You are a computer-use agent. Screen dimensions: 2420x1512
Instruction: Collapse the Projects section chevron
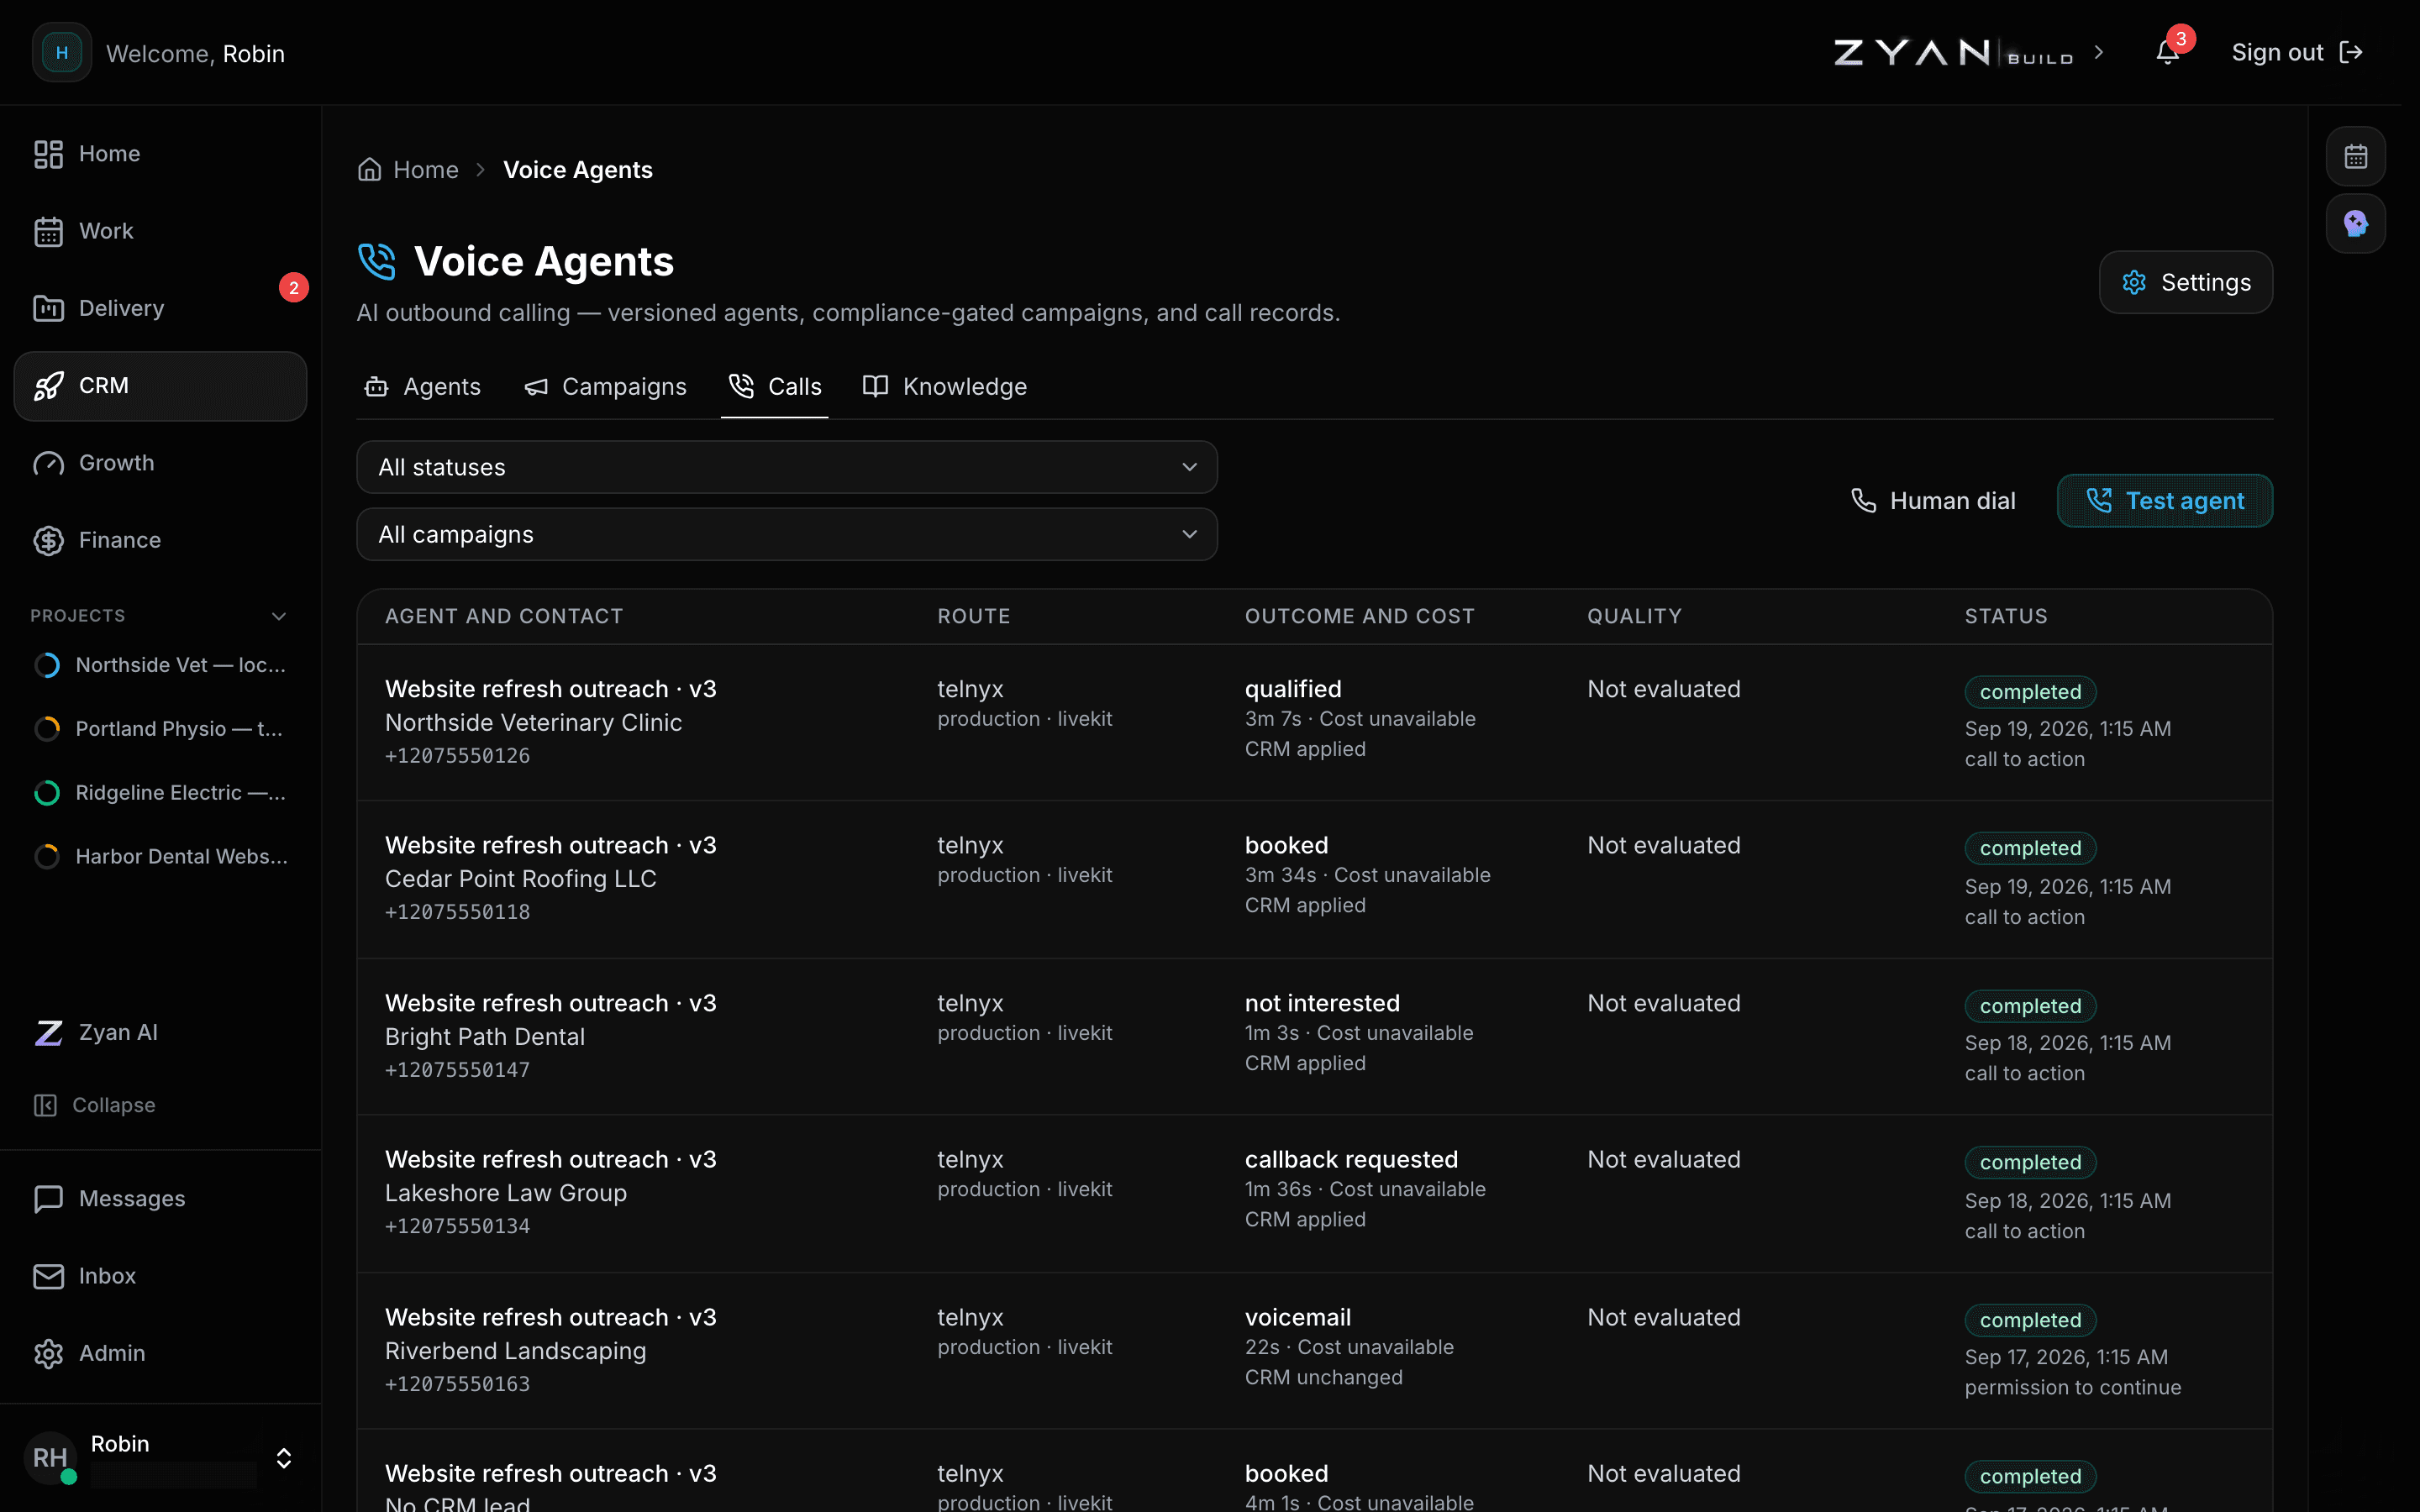[x=279, y=616]
